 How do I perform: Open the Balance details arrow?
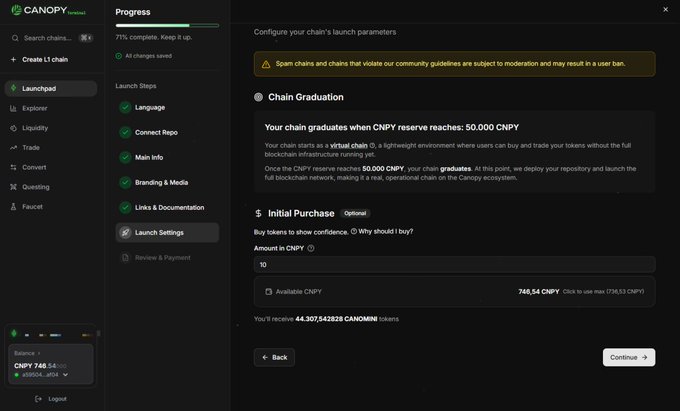(x=39, y=353)
